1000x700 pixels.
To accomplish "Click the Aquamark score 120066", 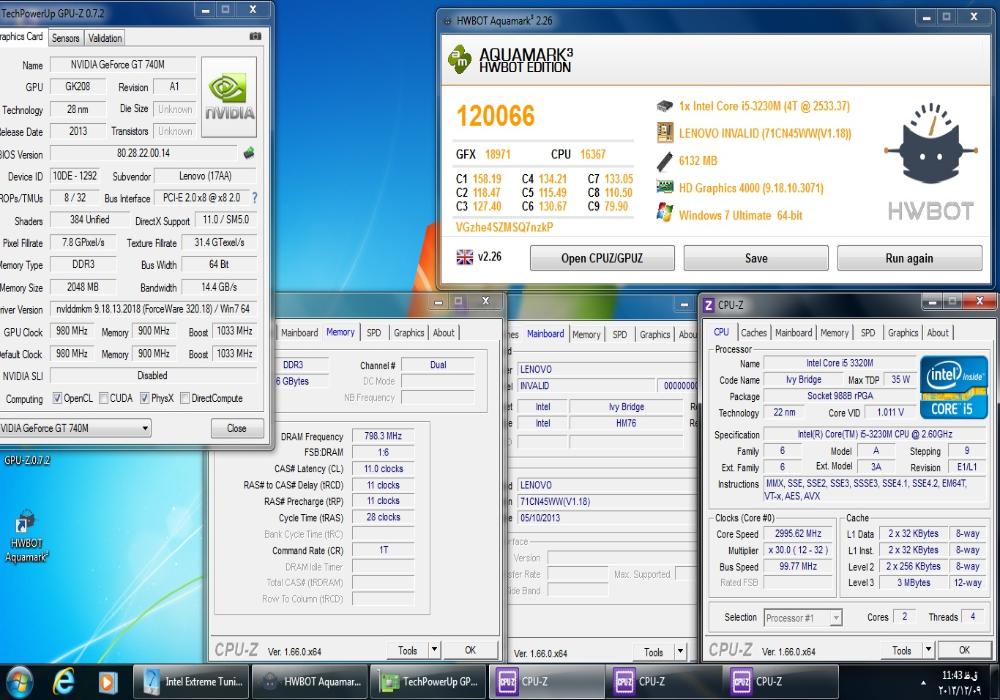I will coord(496,115).
